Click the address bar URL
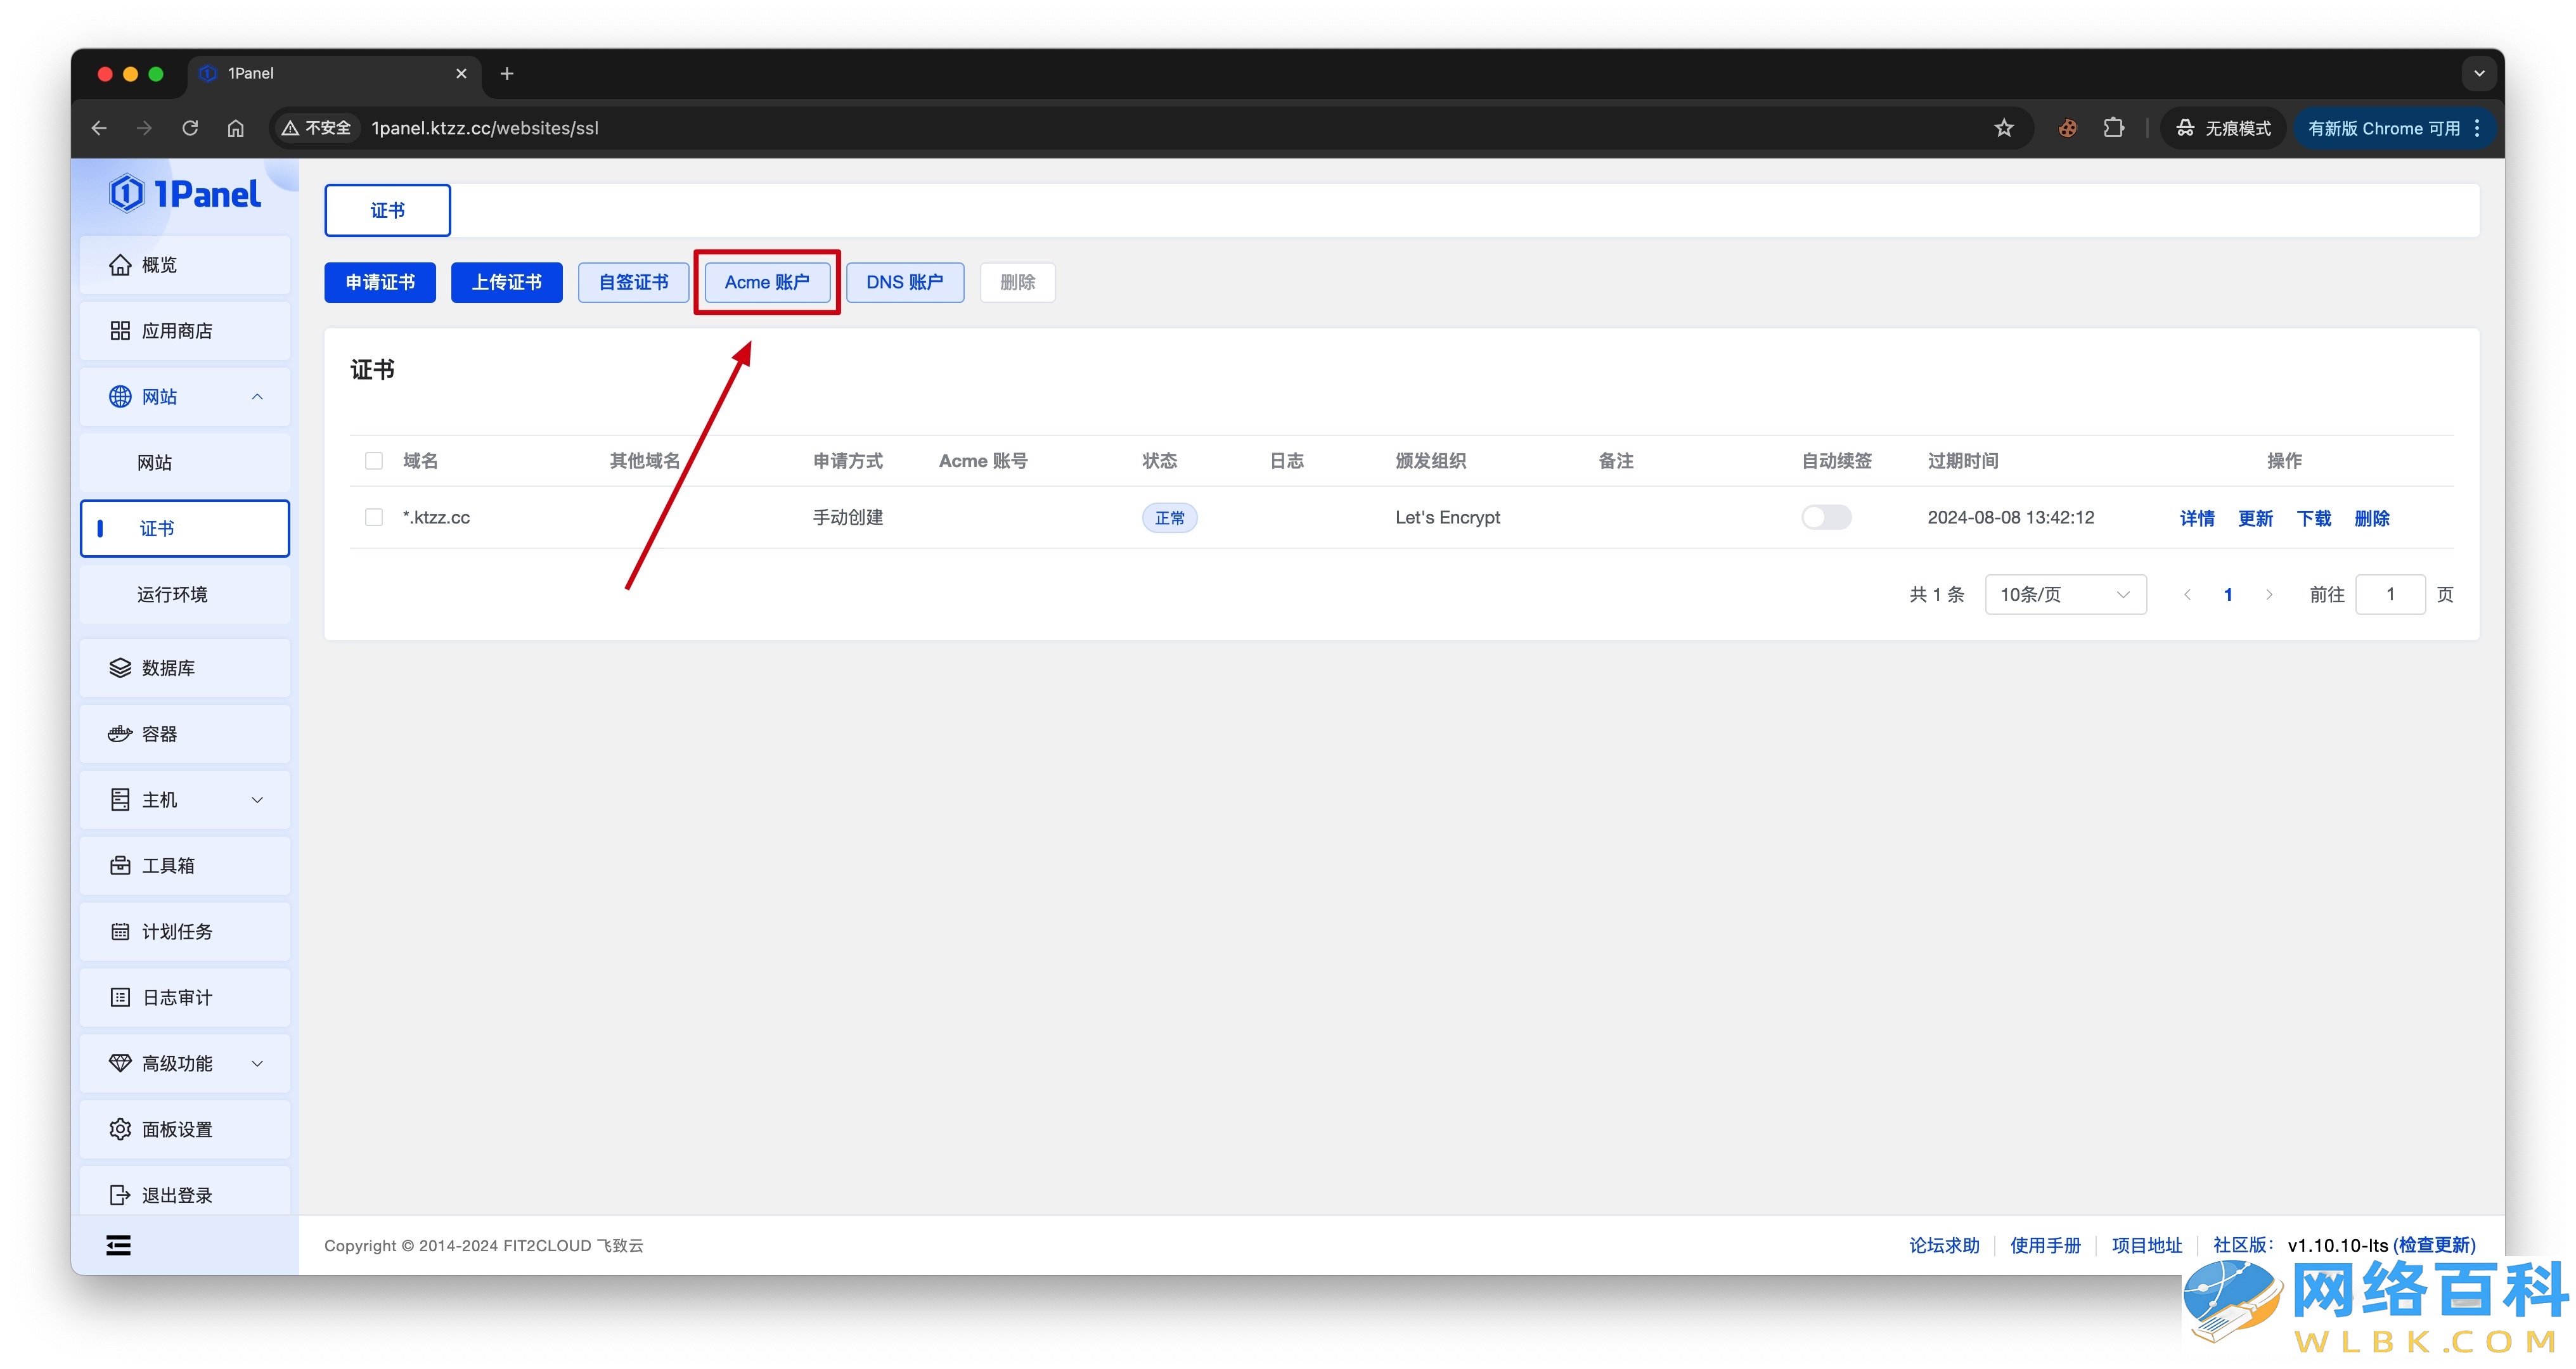The height and width of the screenshot is (1369, 2576). click(485, 128)
